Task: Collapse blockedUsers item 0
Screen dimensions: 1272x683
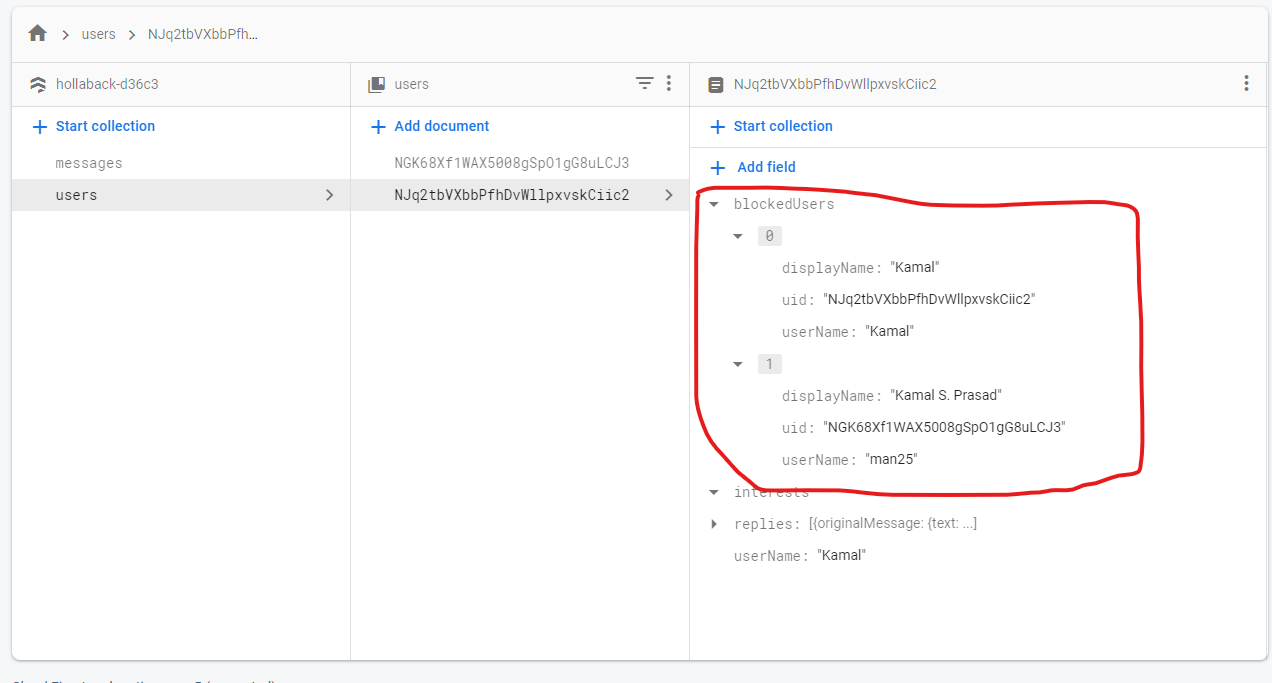Action: point(738,236)
